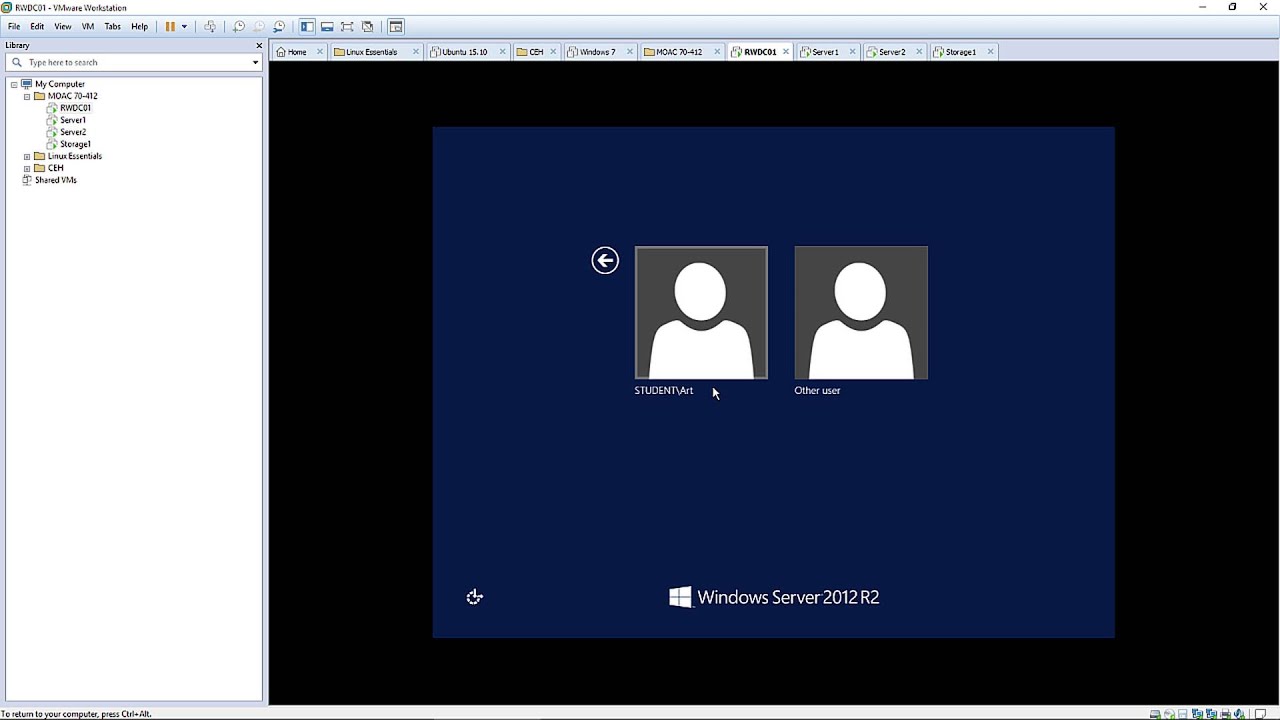Image resolution: width=1280 pixels, height=720 pixels.
Task: Close the Library panel
Action: (x=259, y=45)
